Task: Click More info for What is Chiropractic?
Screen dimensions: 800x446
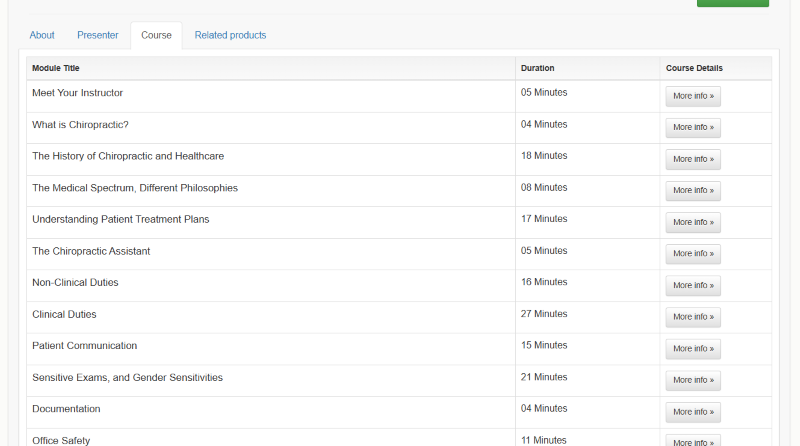Action: (x=693, y=128)
